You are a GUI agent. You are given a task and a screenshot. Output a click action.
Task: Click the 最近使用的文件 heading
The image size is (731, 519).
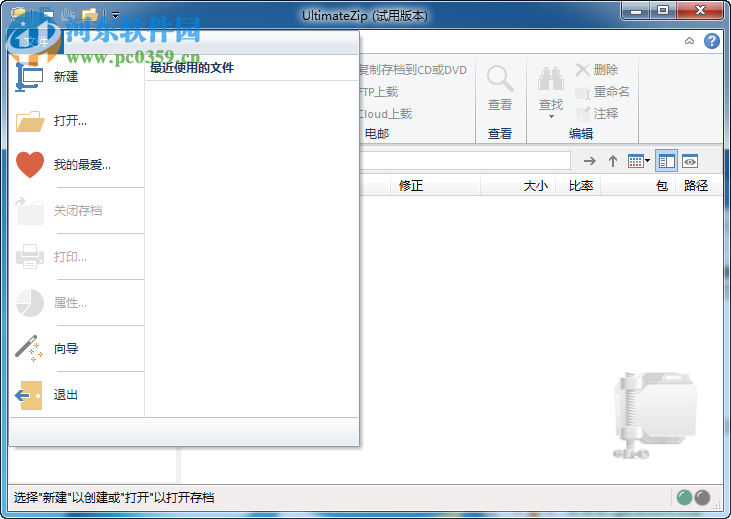click(x=192, y=68)
